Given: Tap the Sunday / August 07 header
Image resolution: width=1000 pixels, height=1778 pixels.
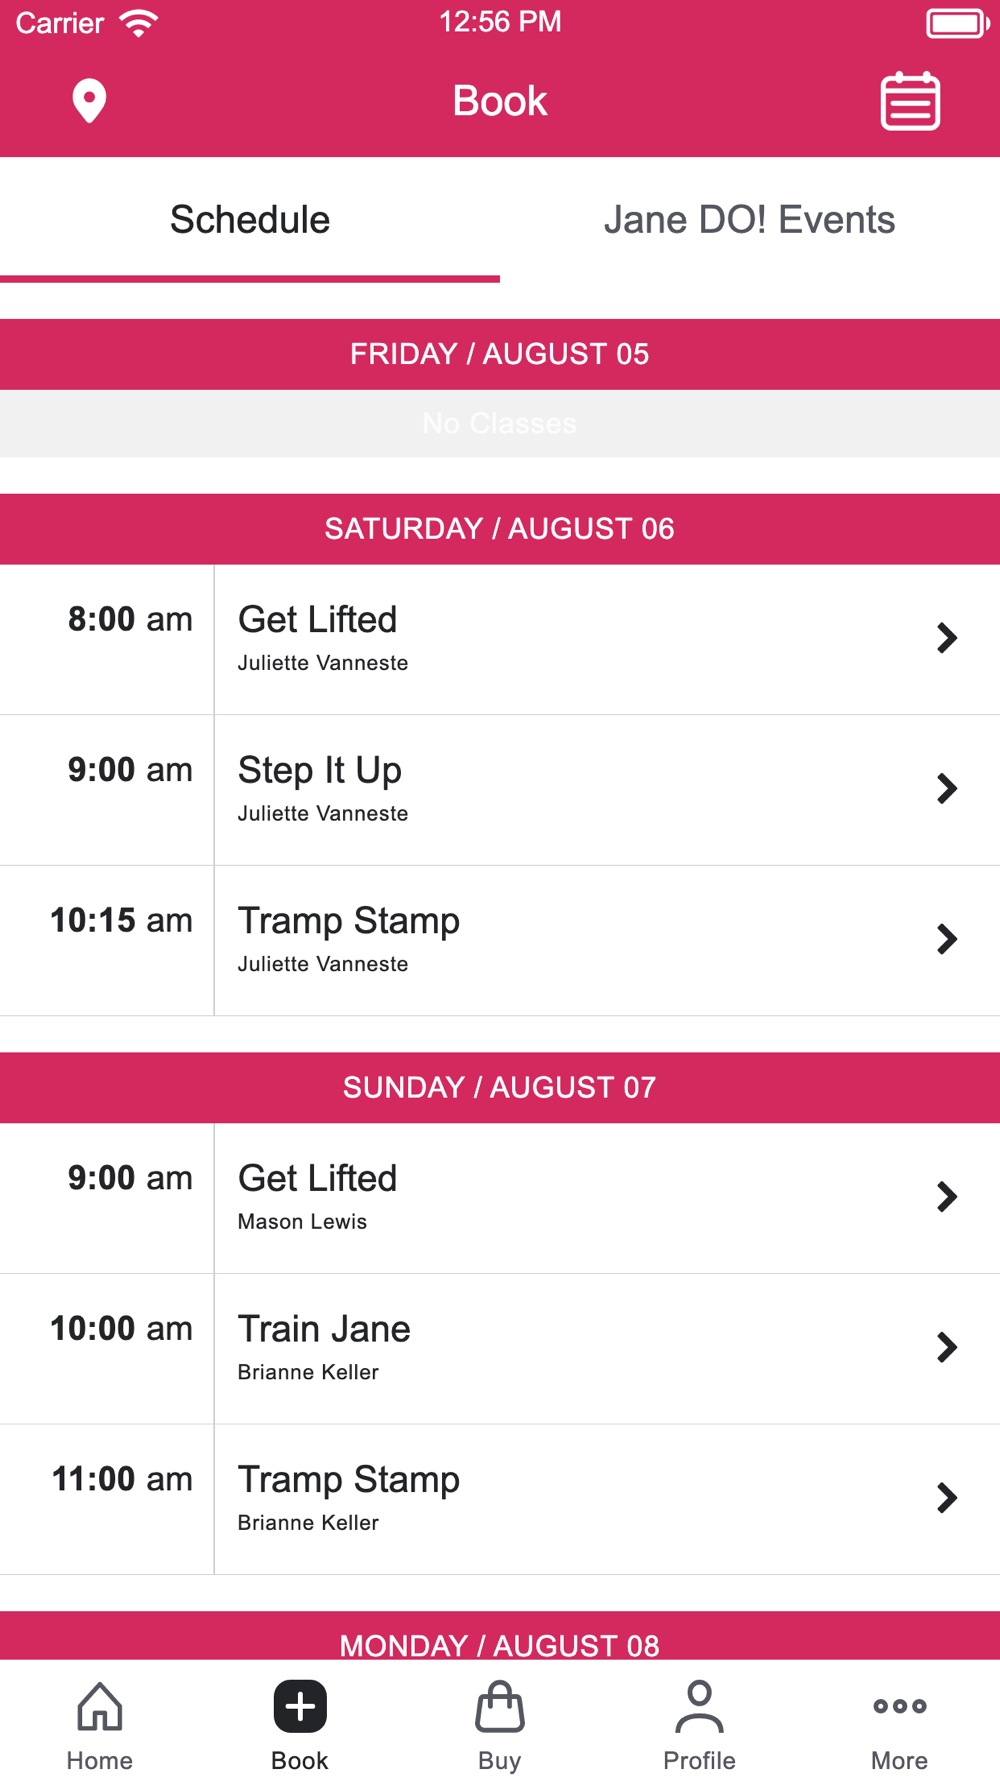Looking at the screenshot, I should (500, 1087).
